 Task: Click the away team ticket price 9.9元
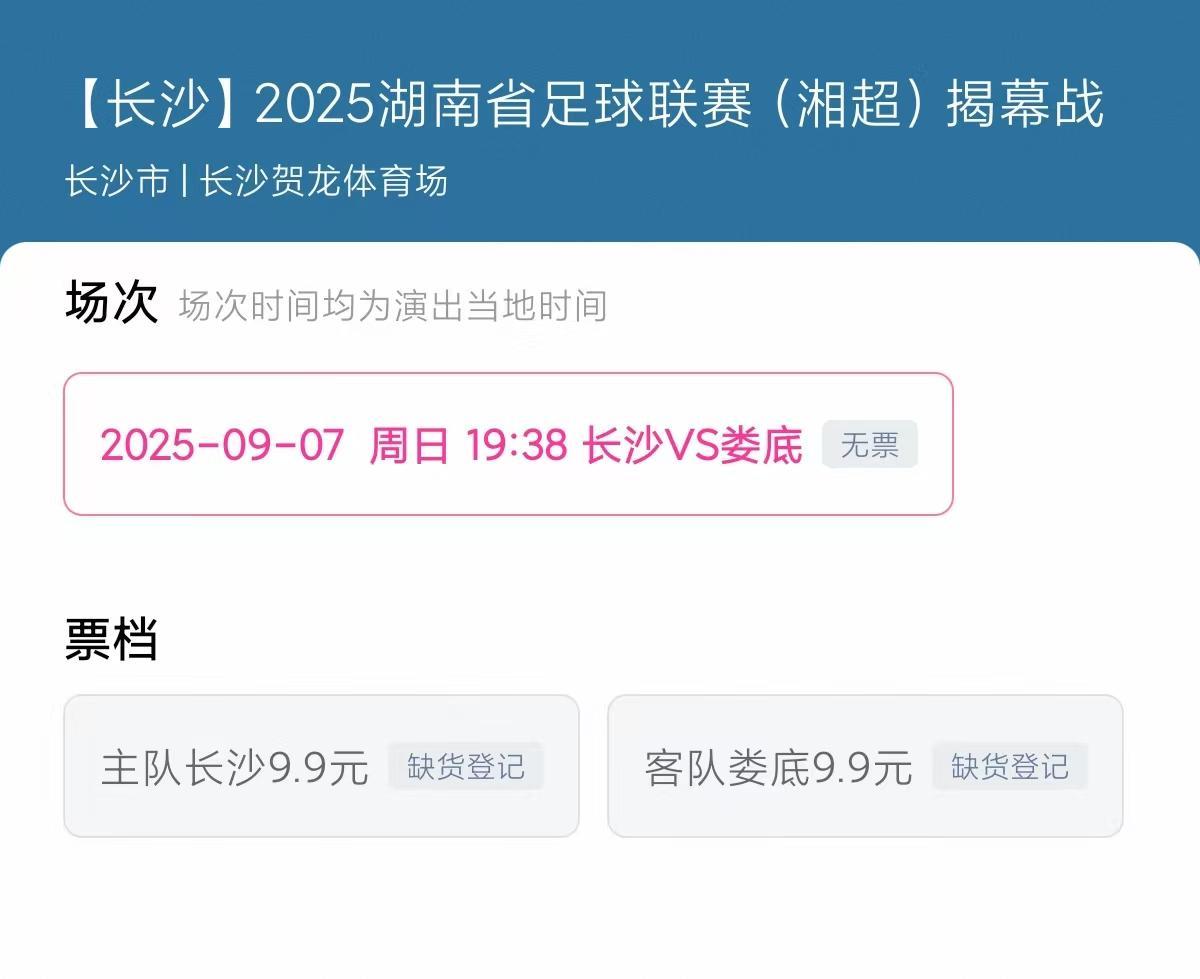[866, 766]
